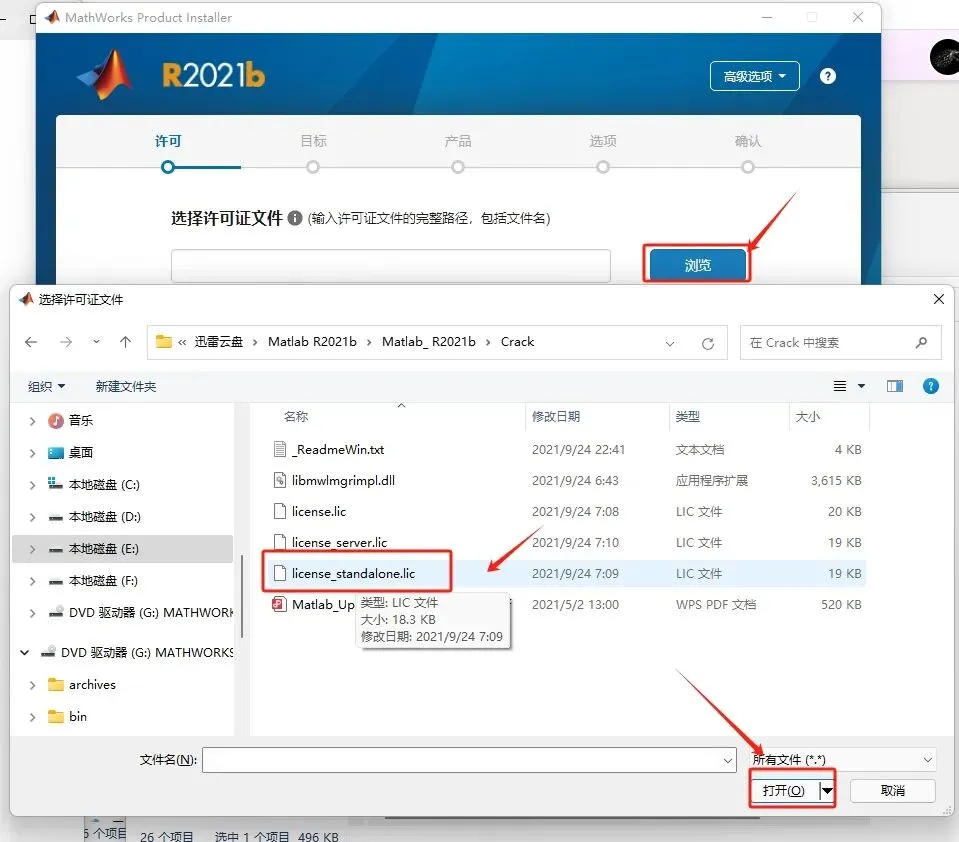This screenshot has width=959, height=842.
Task: Change the view layout icon
Action: [x=840, y=386]
